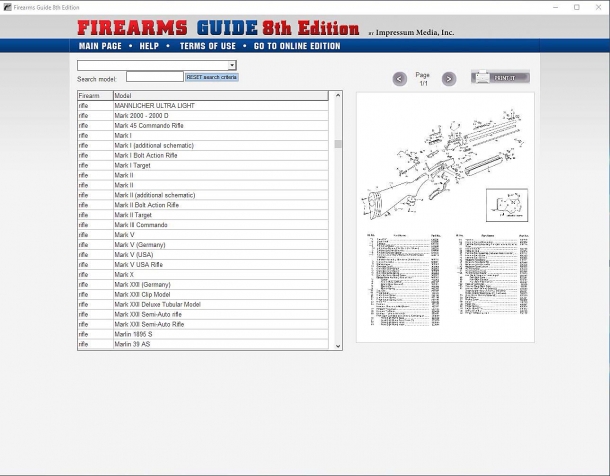The width and height of the screenshot is (610, 476).
Task: Select row 'Mark XXII Deluxe Tubular Model'
Action: pyautogui.click(x=203, y=304)
